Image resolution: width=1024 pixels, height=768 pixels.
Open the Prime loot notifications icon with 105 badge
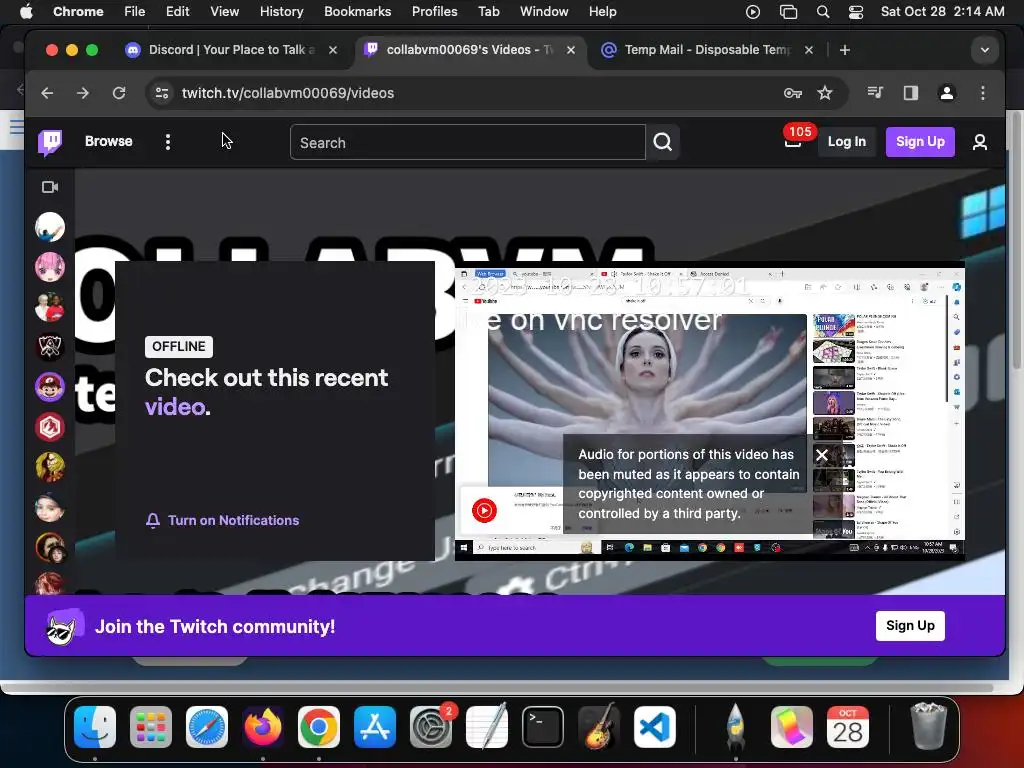pos(793,141)
